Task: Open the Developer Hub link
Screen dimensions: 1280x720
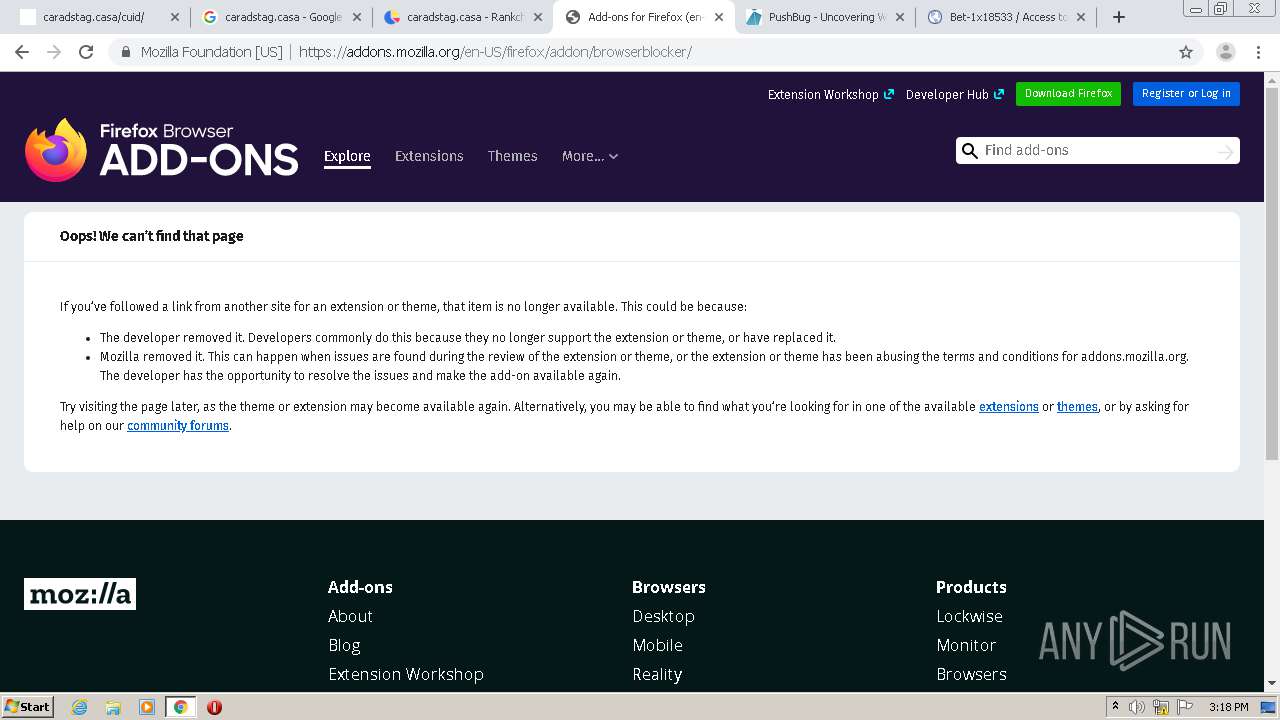Action: [955, 94]
